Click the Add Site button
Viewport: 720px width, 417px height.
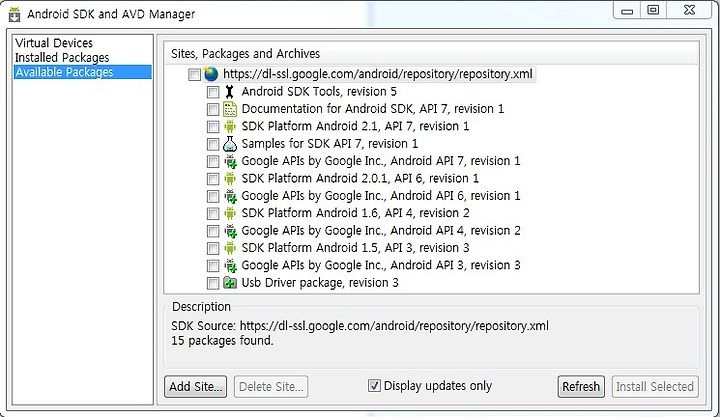(196, 387)
